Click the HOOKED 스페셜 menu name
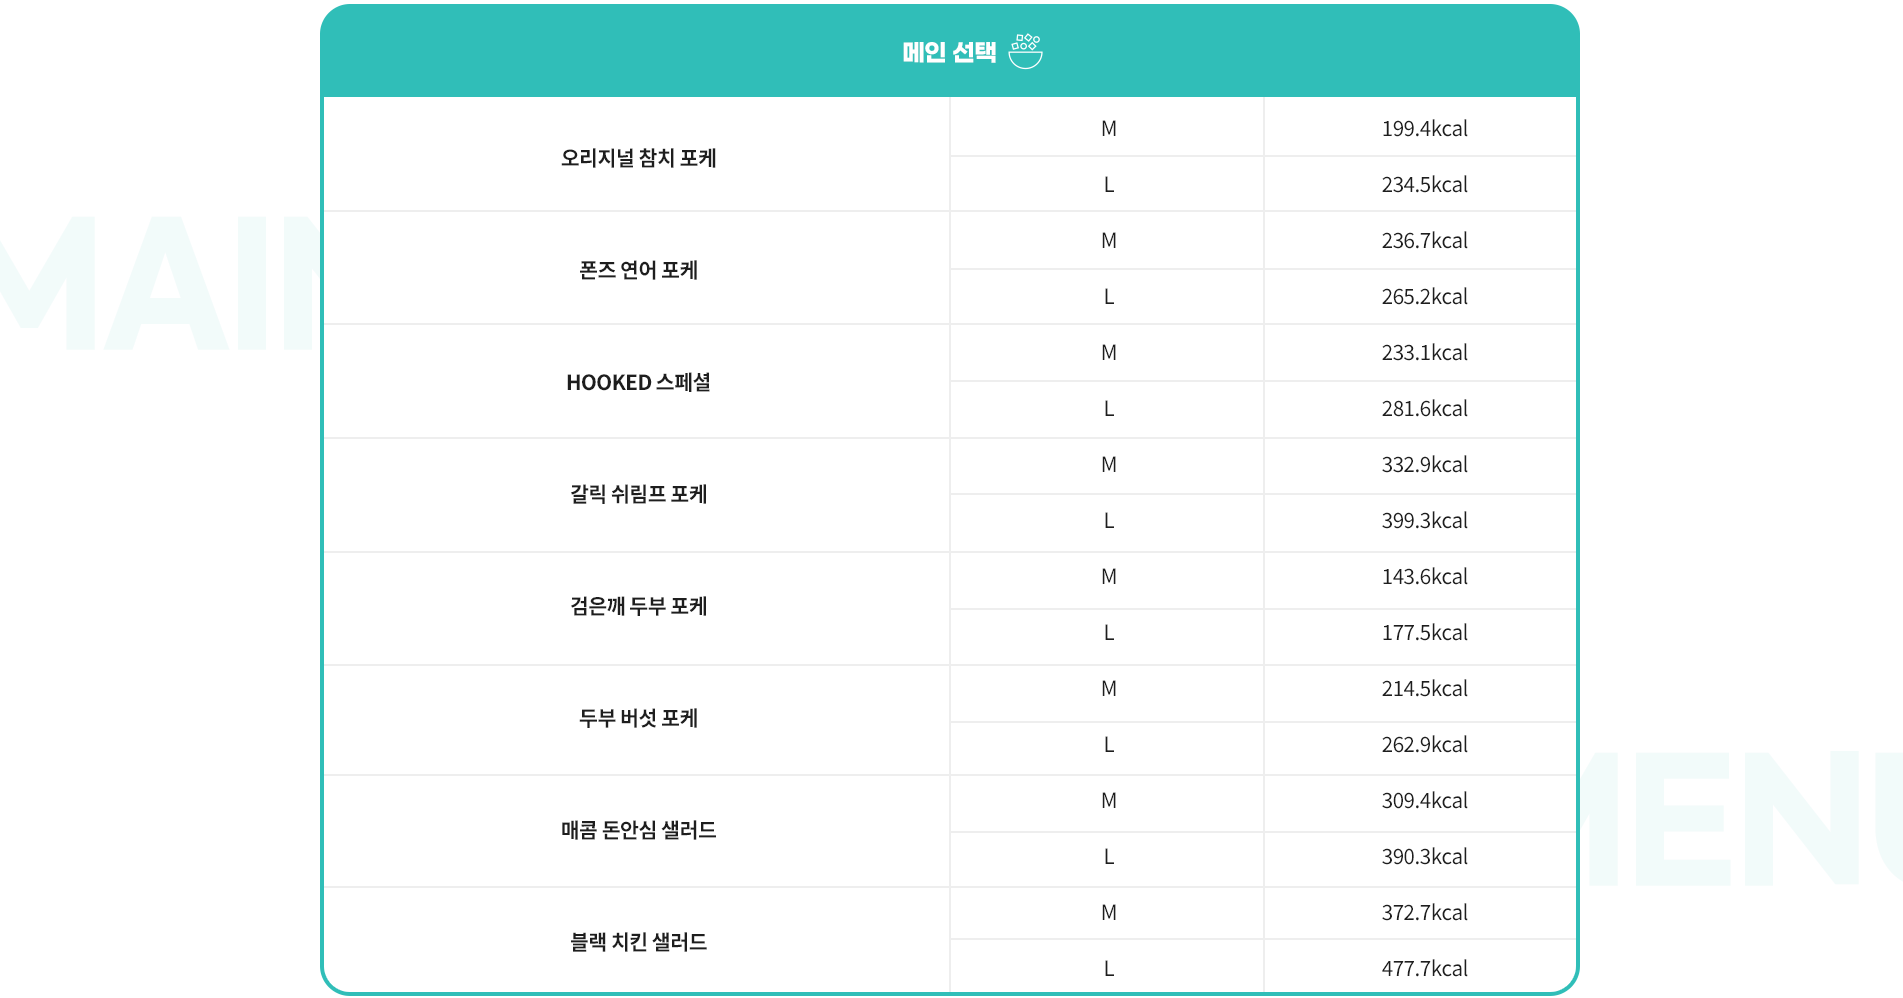Image resolution: width=1903 pixels, height=998 pixels. pyautogui.click(x=638, y=382)
